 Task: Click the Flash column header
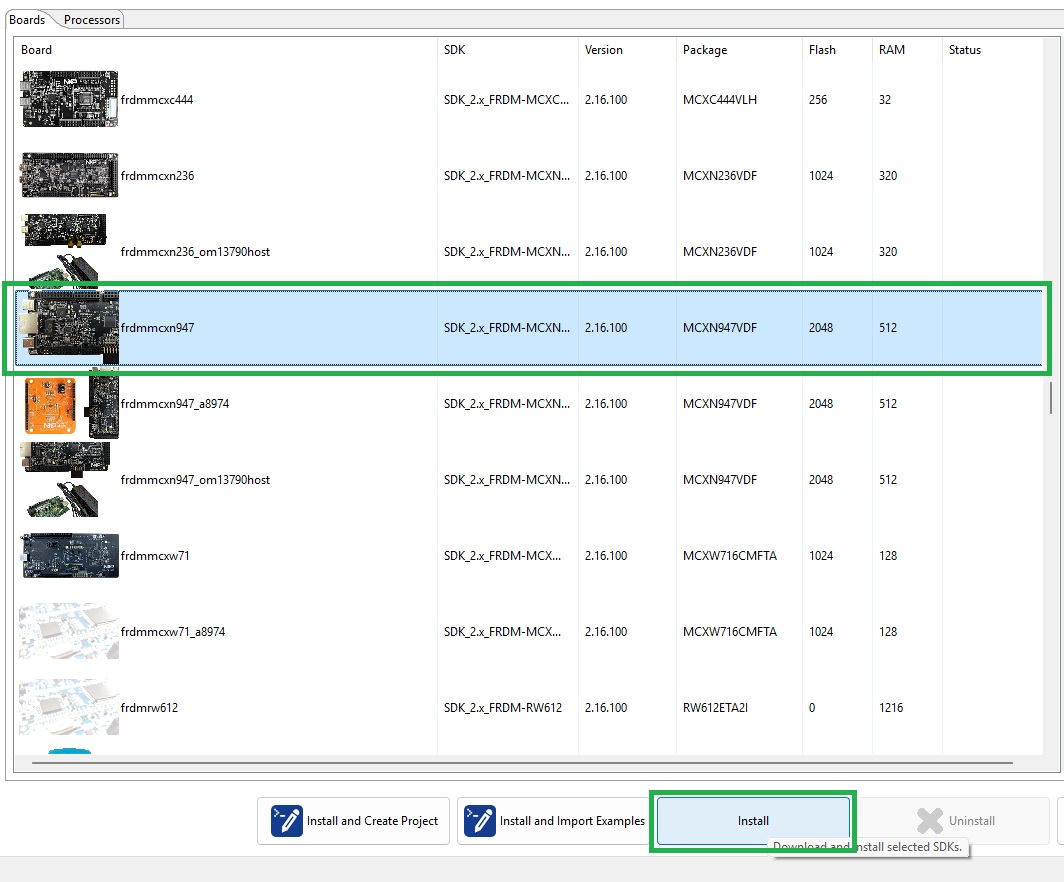pyautogui.click(x=820, y=49)
